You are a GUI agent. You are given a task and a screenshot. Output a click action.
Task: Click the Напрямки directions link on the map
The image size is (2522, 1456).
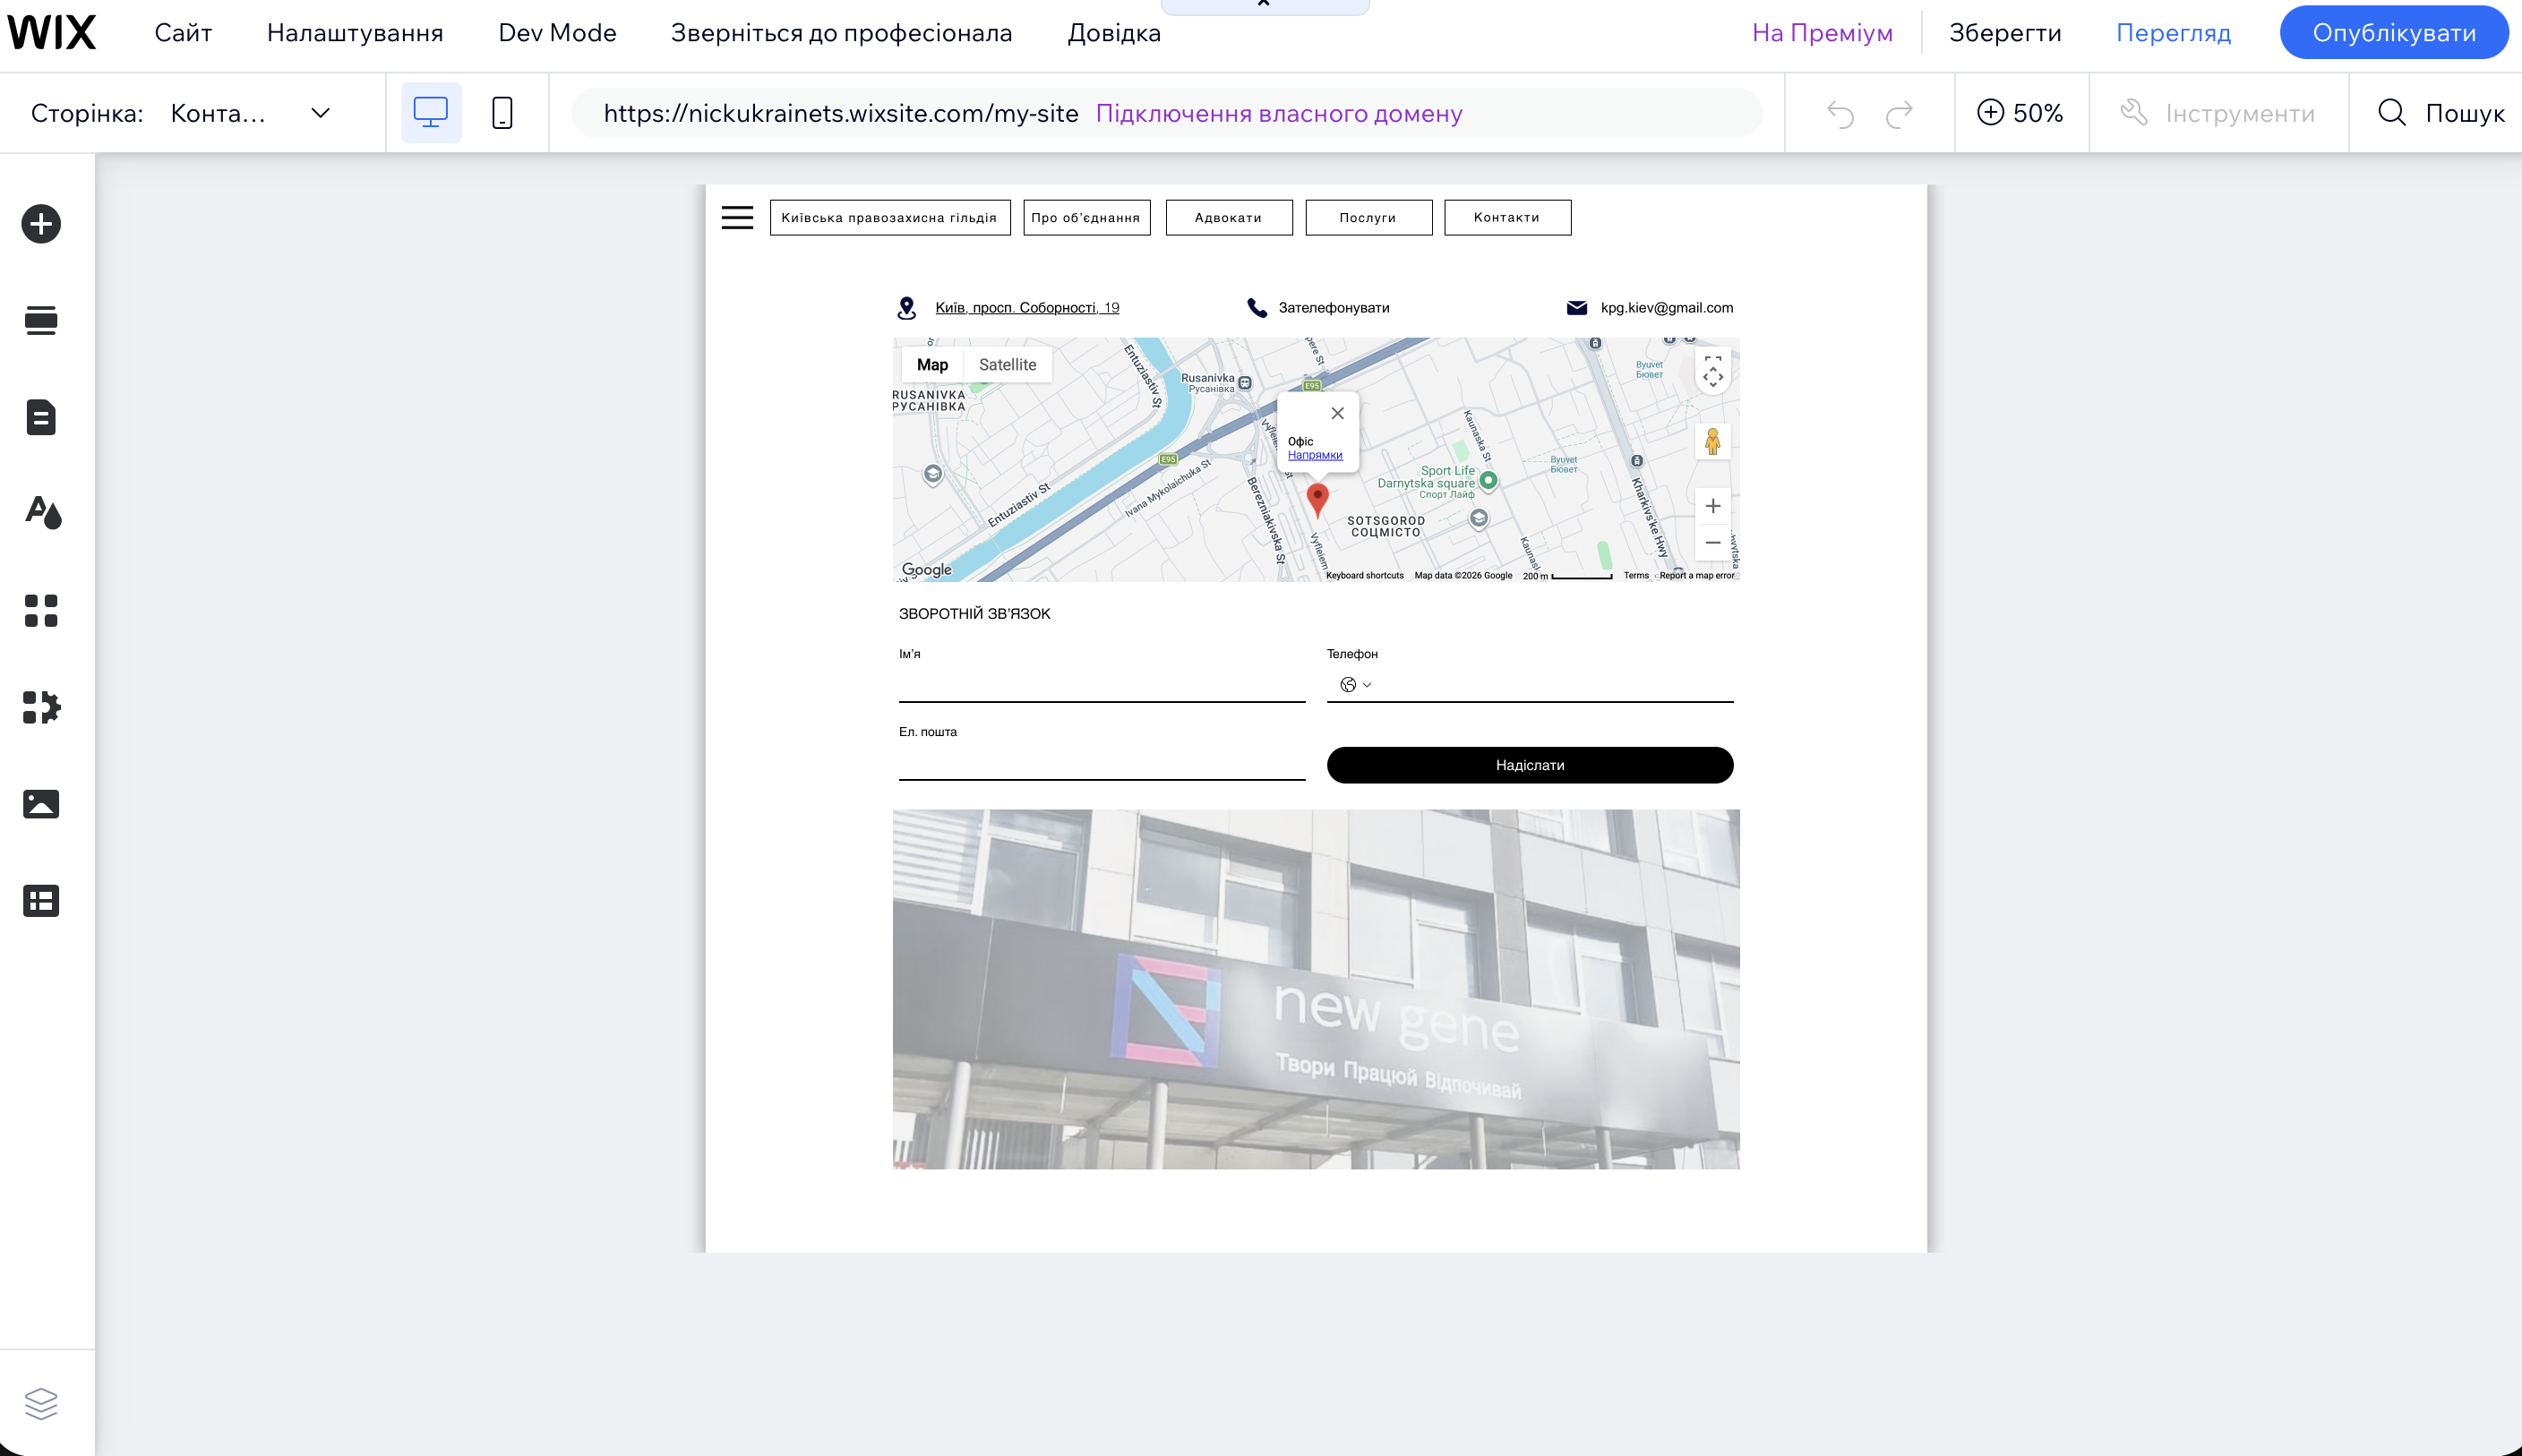1315,455
